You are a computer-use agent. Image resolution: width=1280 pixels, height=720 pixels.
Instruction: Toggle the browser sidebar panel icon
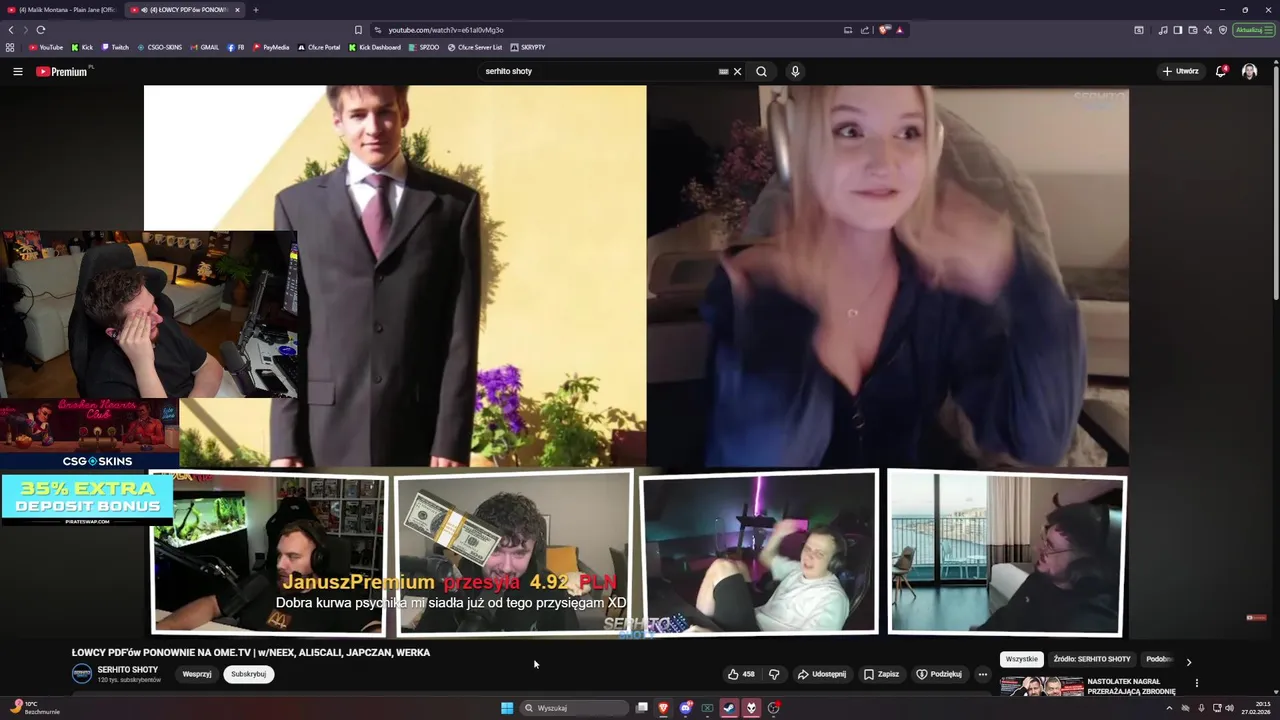[1178, 30]
